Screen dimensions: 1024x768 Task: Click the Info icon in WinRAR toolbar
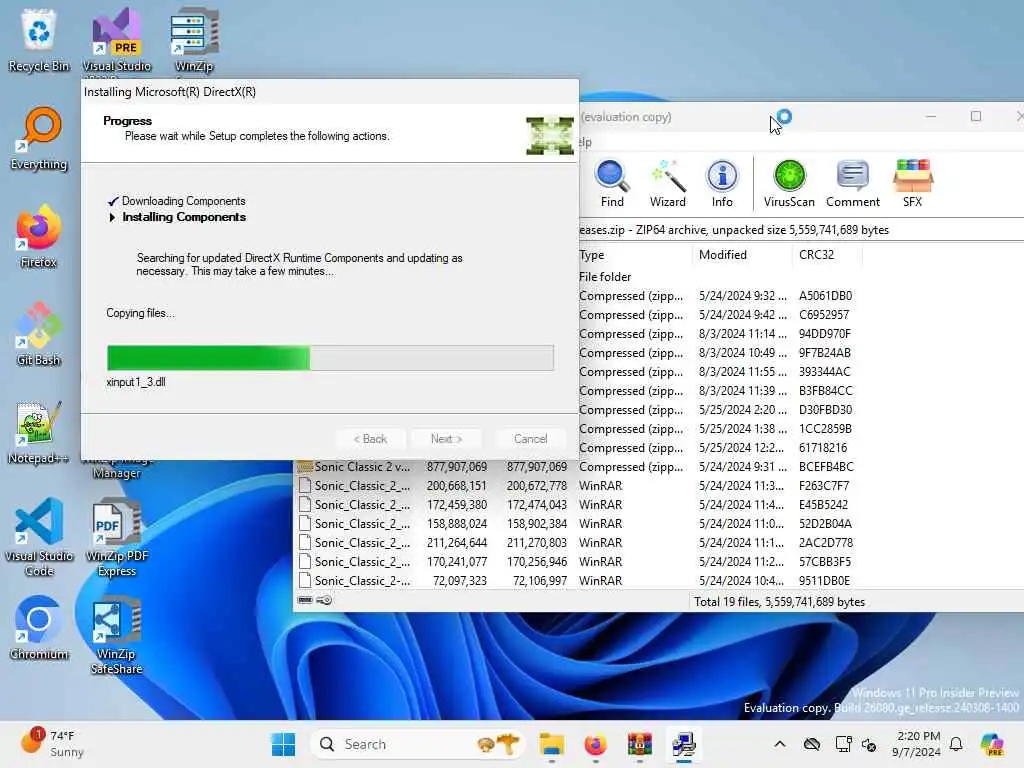[x=722, y=184]
